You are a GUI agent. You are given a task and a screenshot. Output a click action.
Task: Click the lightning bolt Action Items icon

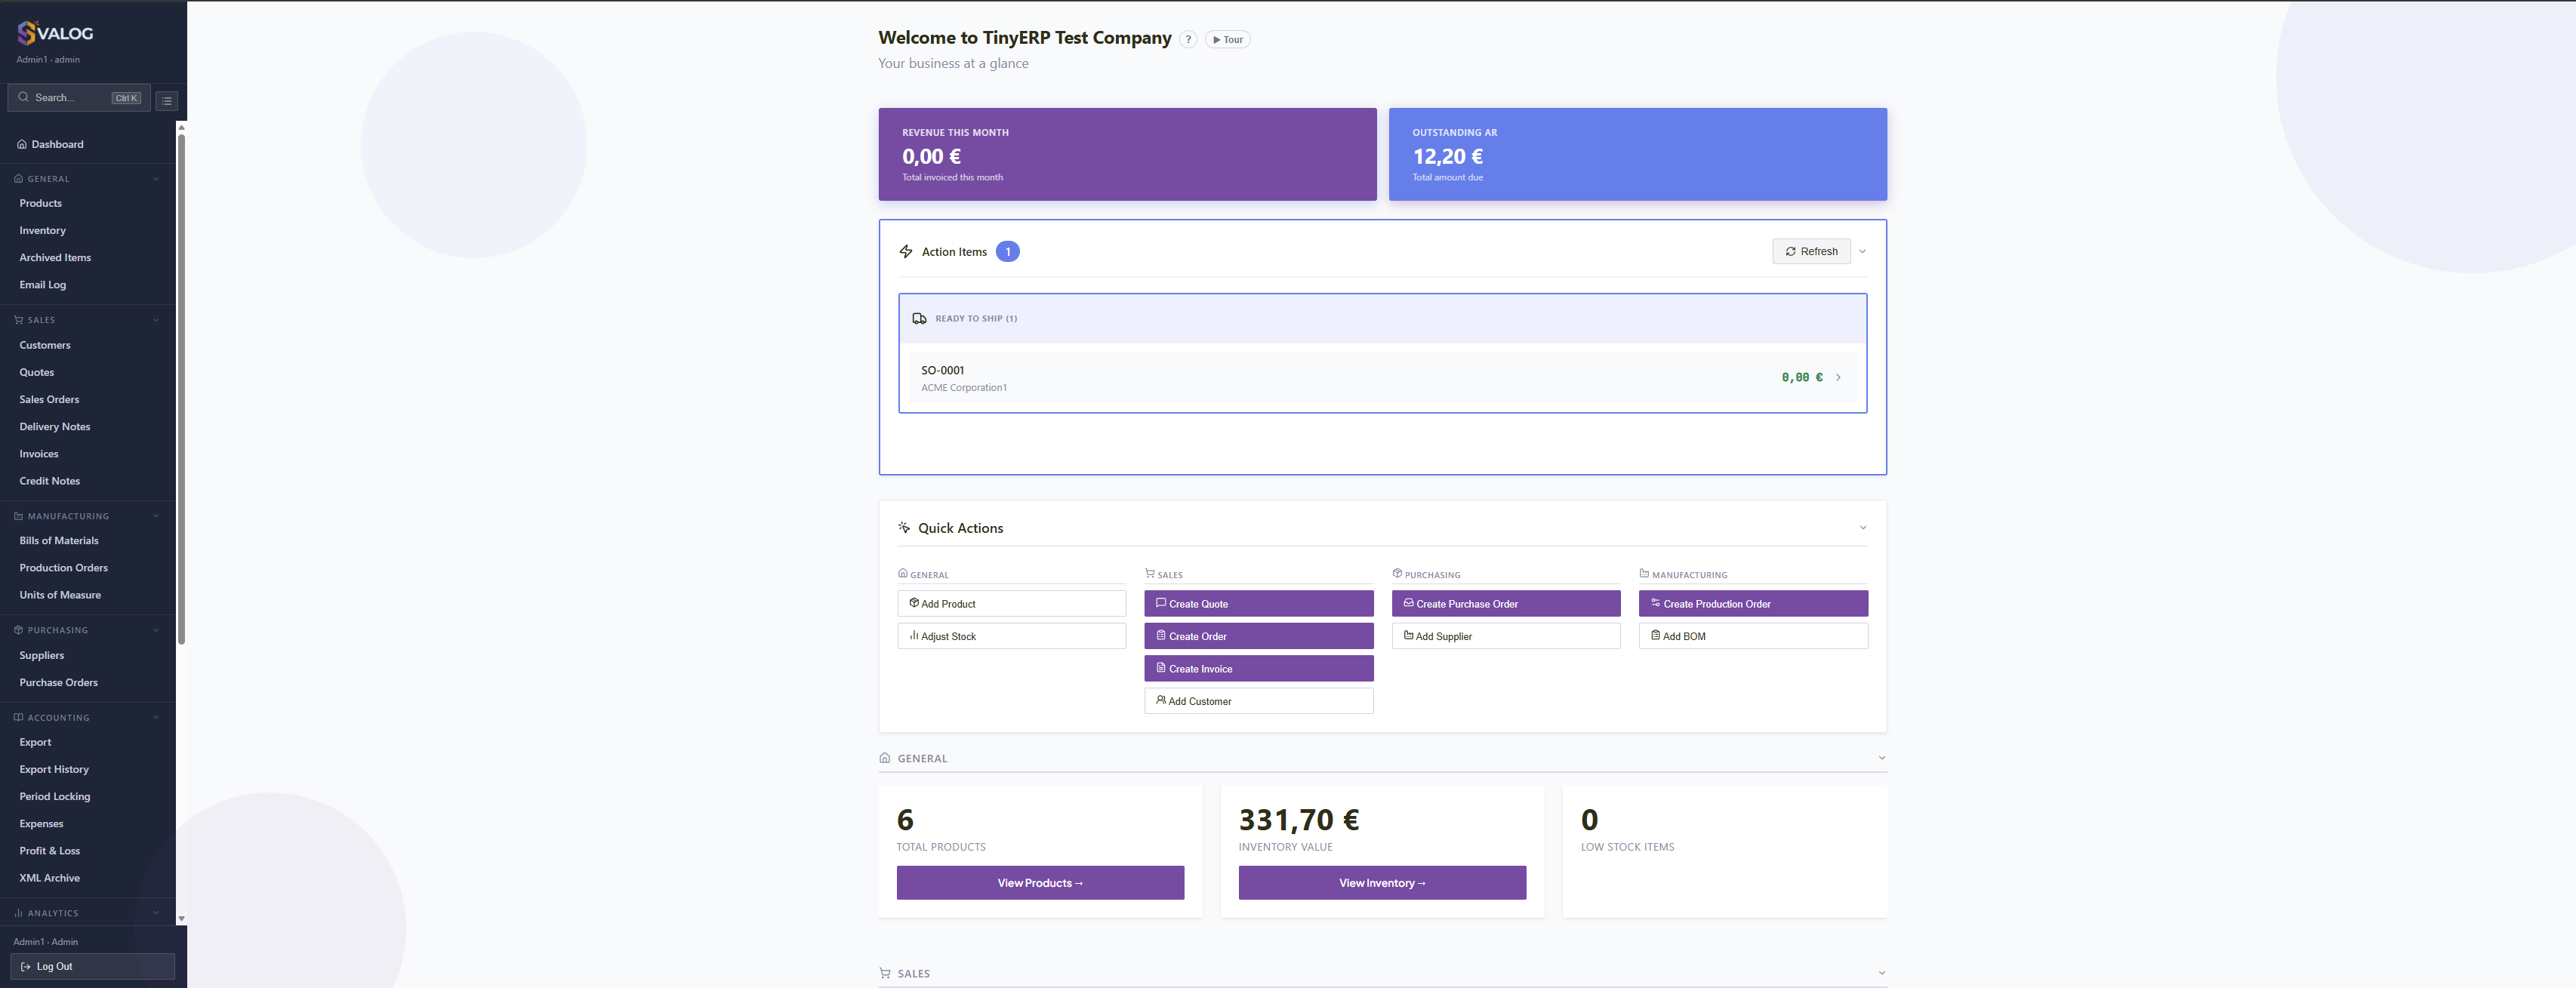point(906,252)
